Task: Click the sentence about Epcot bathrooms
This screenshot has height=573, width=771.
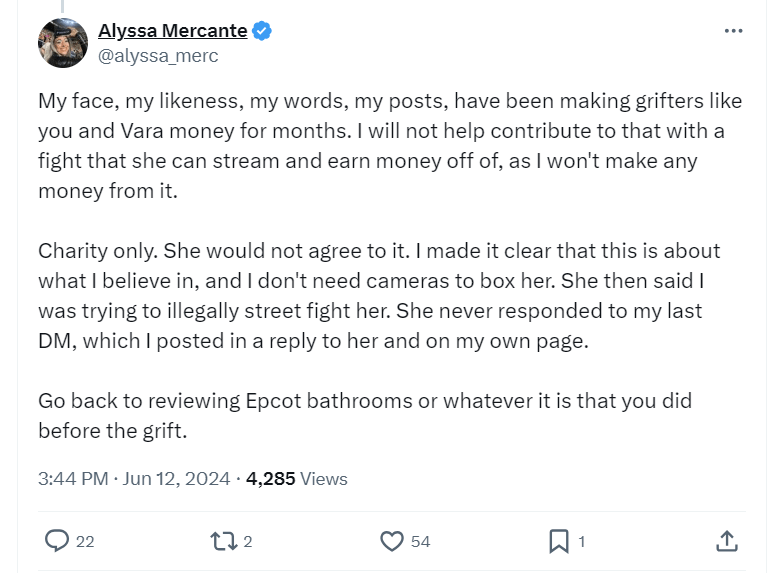Action: click(x=364, y=415)
